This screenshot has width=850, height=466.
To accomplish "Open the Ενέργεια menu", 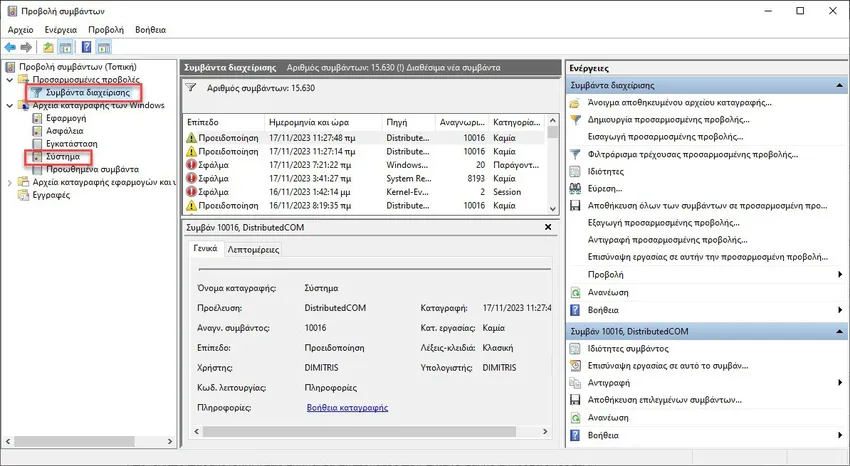I will tap(61, 30).
